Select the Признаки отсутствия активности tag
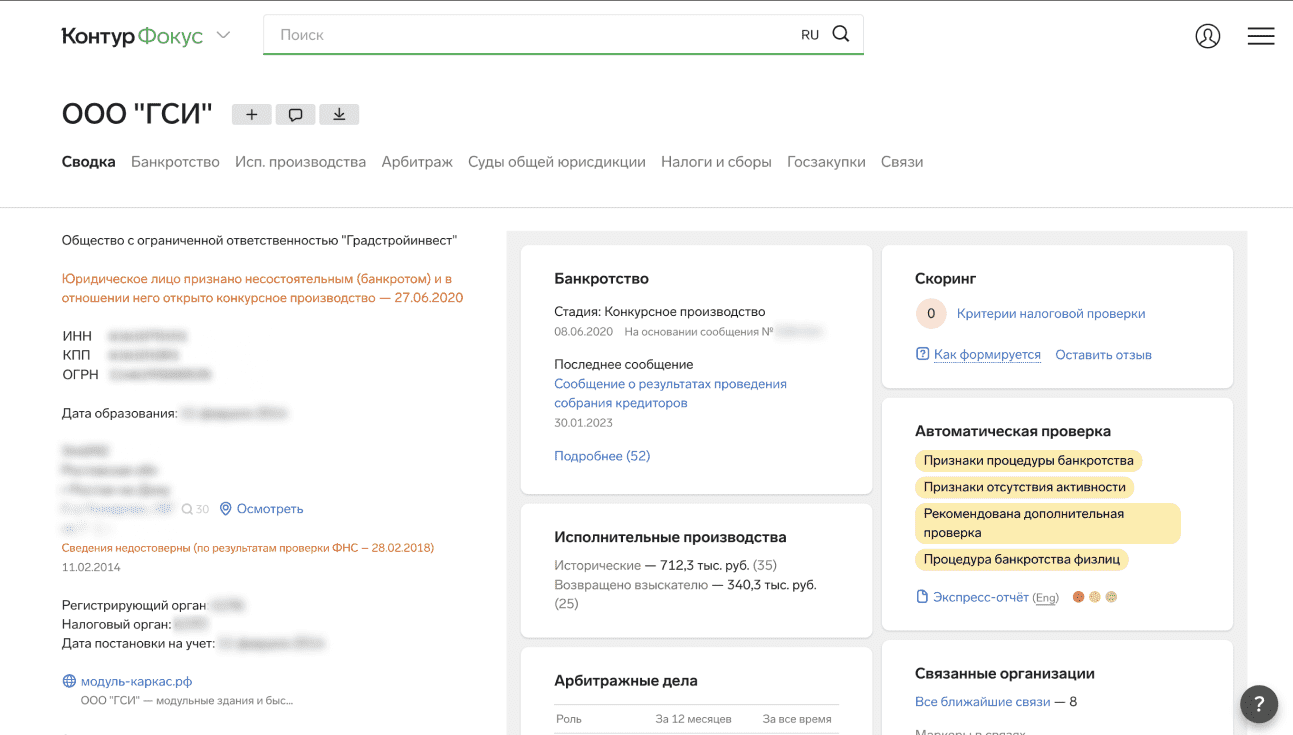1293x735 pixels. (x=1024, y=487)
